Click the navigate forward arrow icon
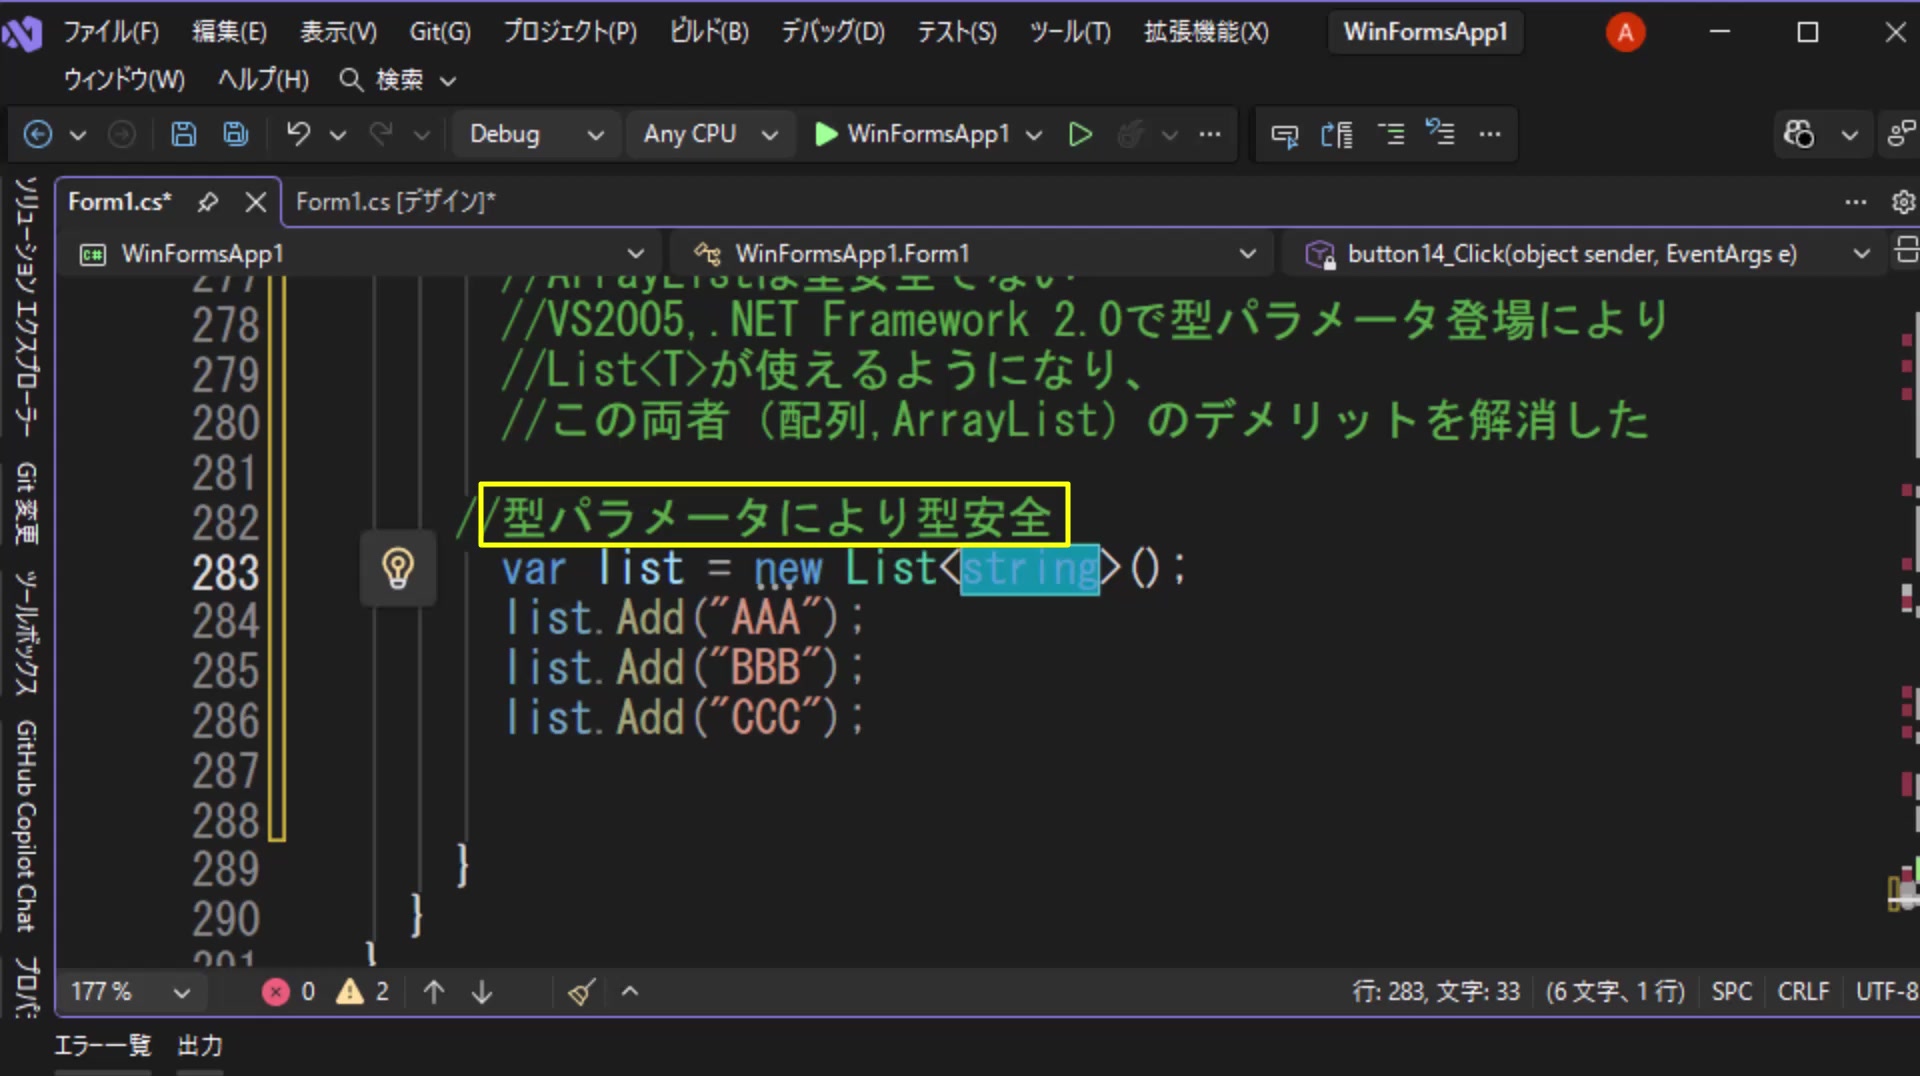 pyautogui.click(x=122, y=134)
